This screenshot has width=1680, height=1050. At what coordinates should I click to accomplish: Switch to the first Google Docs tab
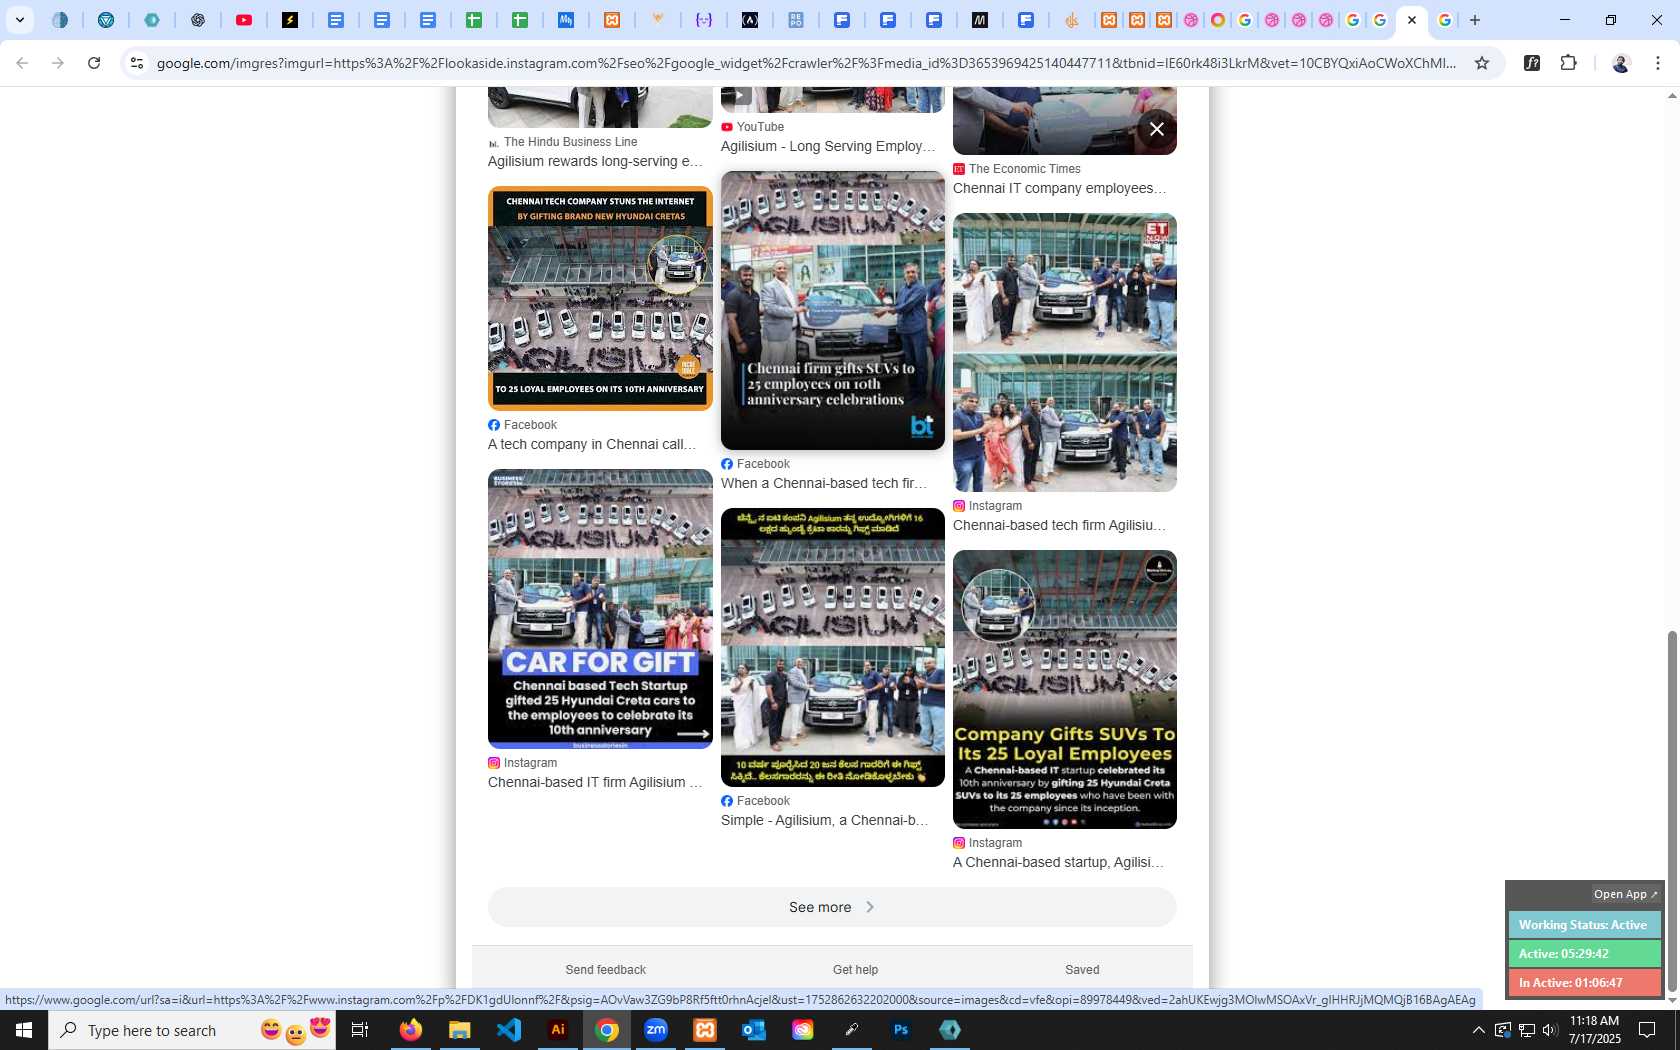(x=336, y=20)
